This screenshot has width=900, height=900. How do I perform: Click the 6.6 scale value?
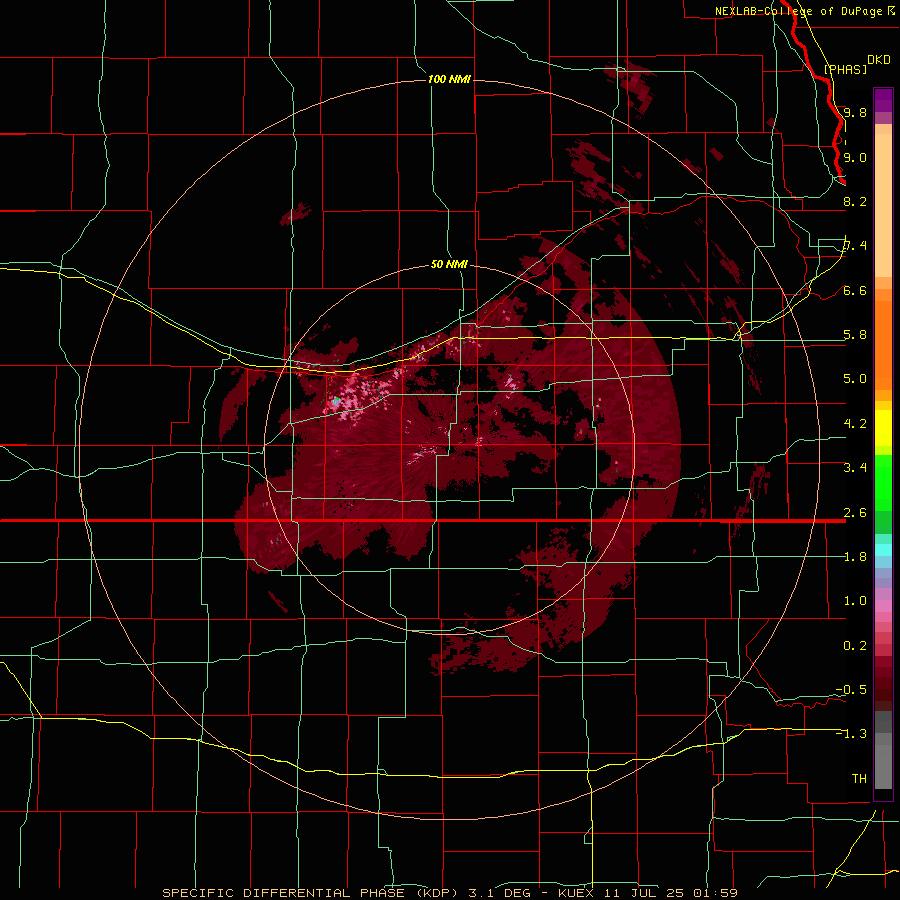click(x=855, y=290)
